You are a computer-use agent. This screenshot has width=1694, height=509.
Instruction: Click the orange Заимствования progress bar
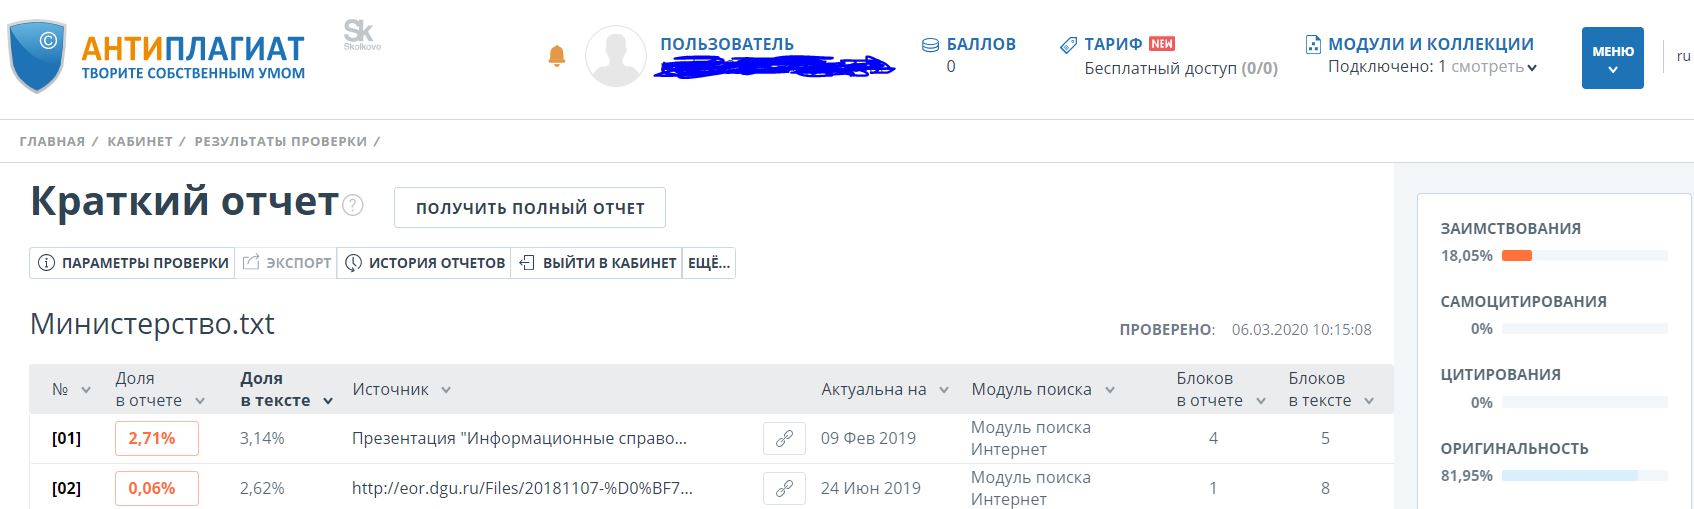coord(1516,256)
